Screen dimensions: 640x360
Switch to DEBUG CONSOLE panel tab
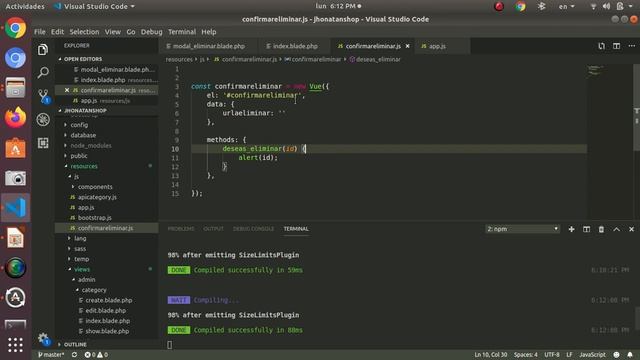pyautogui.click(x=253, y=229)
